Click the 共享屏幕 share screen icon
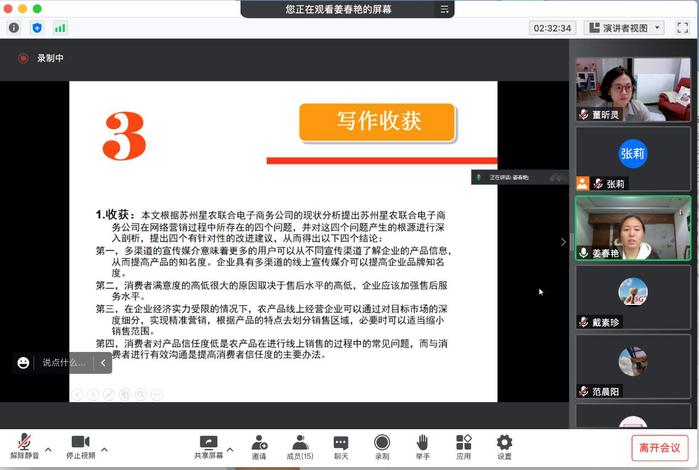This screenshot has width=699, height=470. pyautogui.click(x=209, y=444)
